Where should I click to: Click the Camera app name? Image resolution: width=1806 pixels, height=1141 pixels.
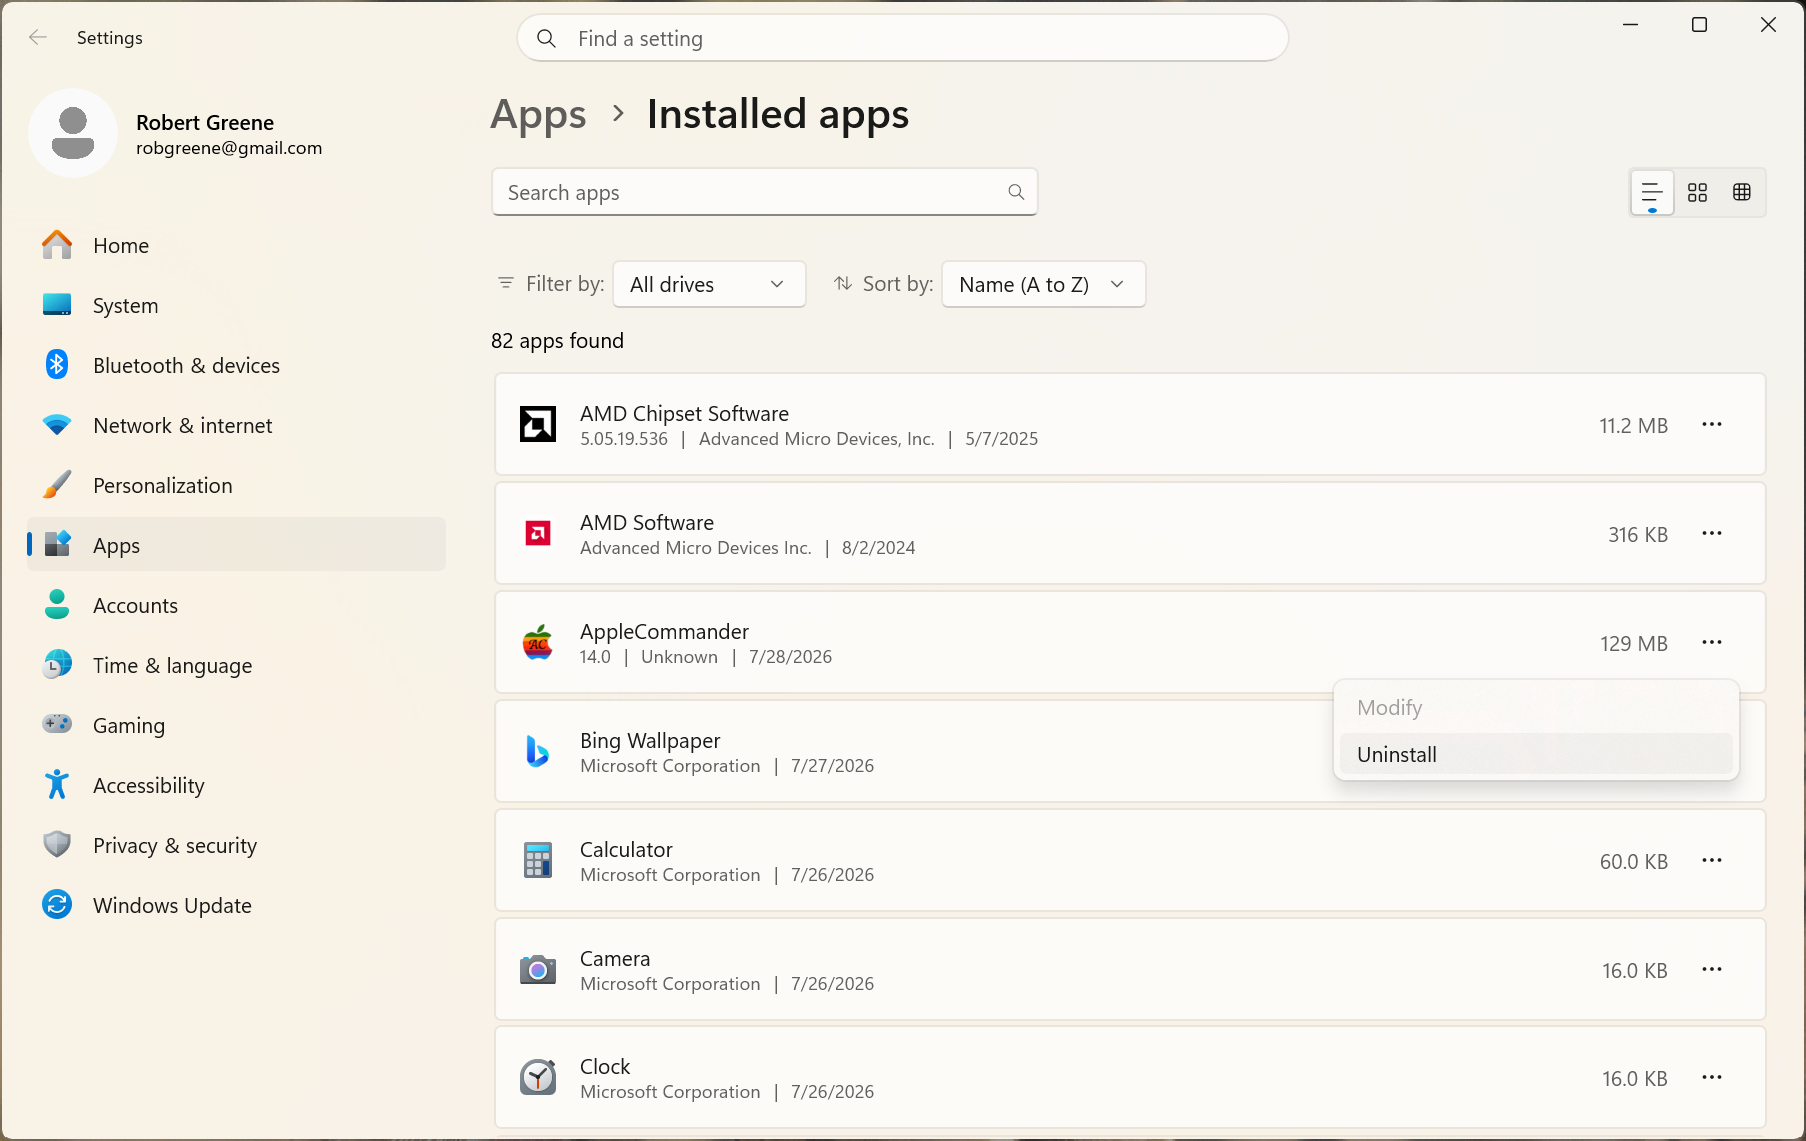tap(615, 958)
